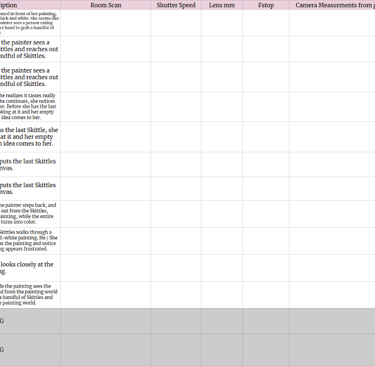
Task: Select Lens mm cell in 'appears frustrated' row
Action: (x=222, y=241)
